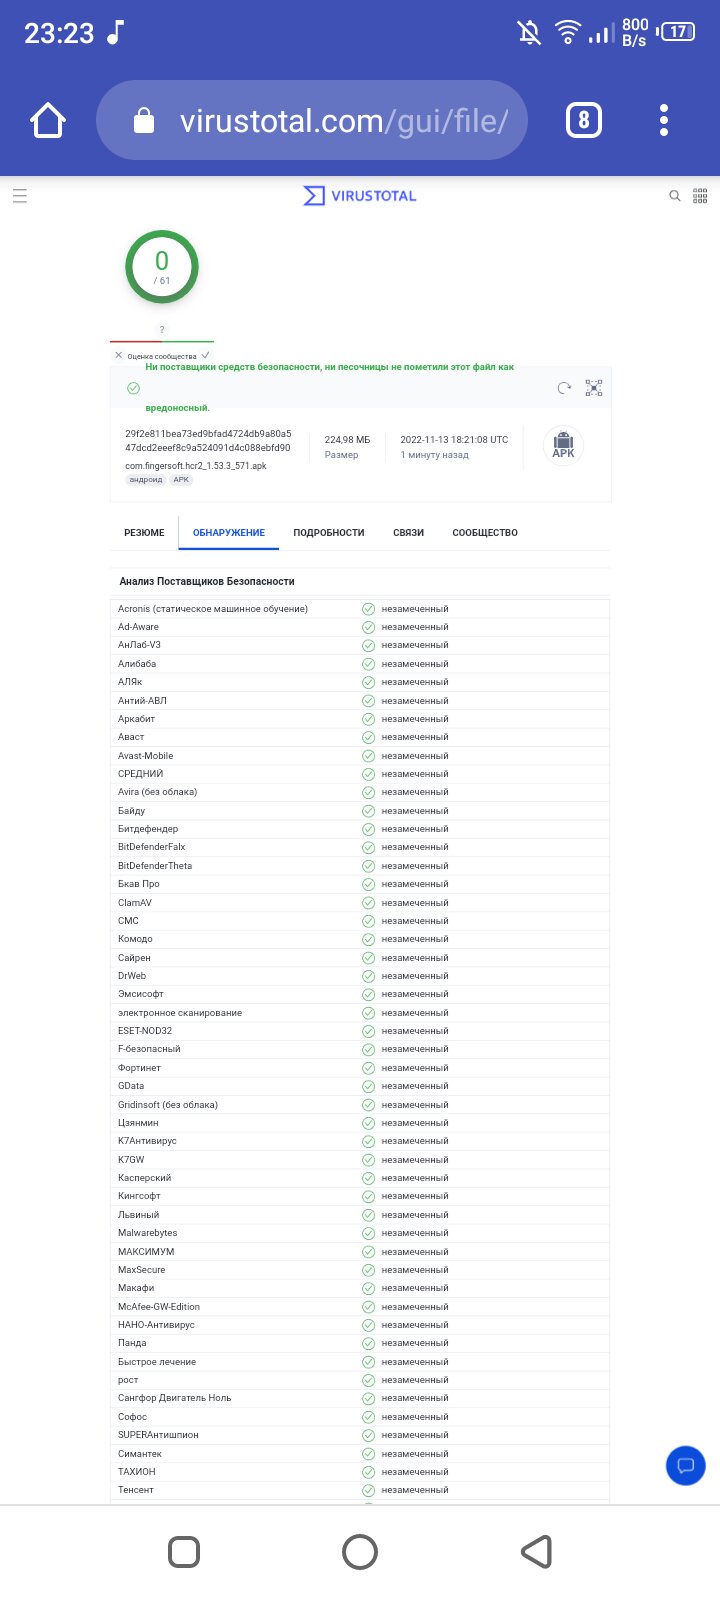Click the Тенсент vendor name
This screenshot has height=1600, width=720.
point(136,1490)
